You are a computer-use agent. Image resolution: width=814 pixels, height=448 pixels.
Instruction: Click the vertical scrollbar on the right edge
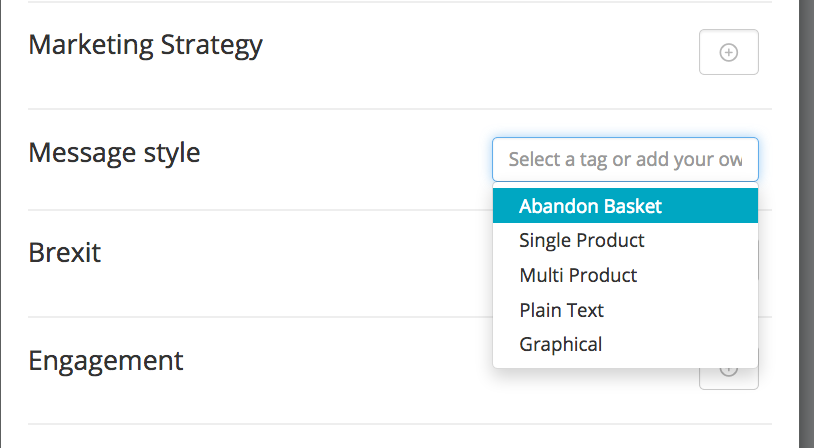click(x=806, y=224)
